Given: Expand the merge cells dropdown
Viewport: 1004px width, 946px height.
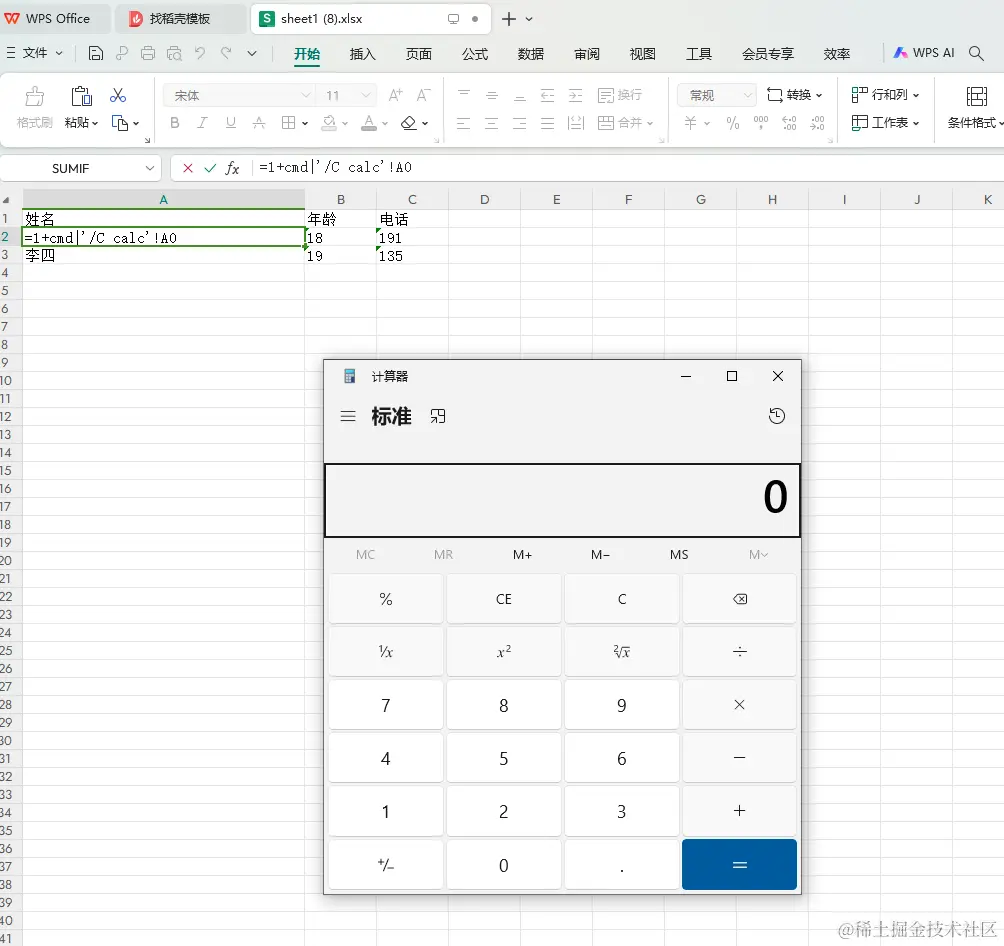Looking at the screenshot, I should click(x=650, y=123).
